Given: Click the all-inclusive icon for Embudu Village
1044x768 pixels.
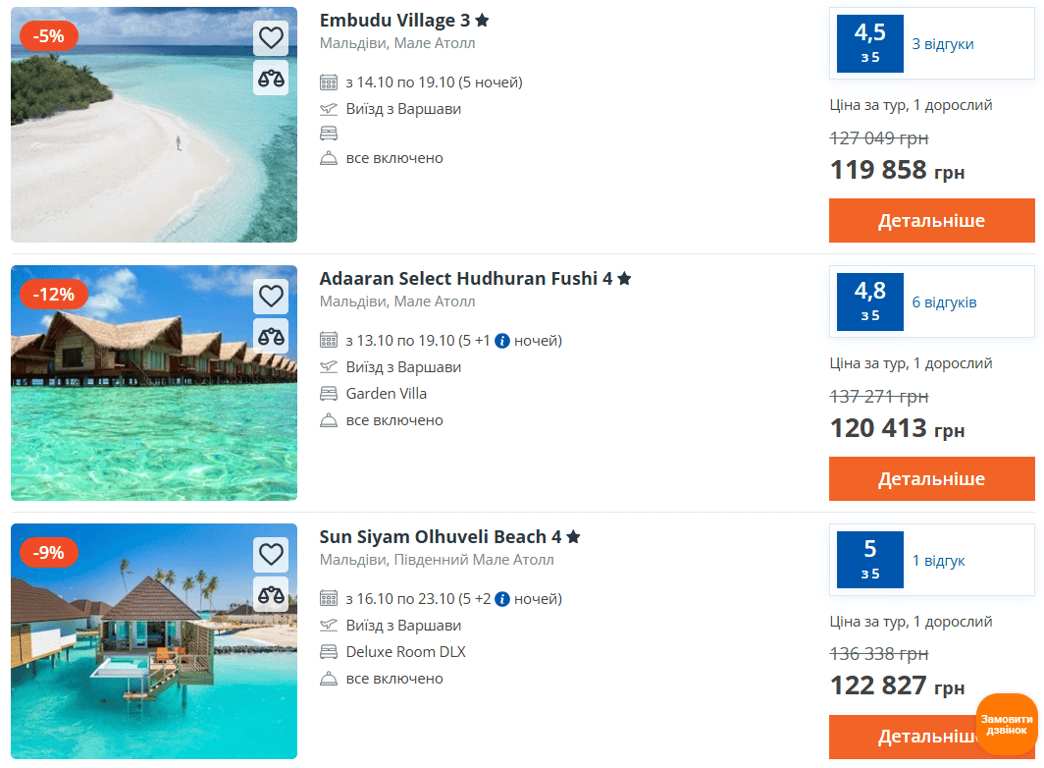Looking at the screenshot, I should [x=329, y=157].
